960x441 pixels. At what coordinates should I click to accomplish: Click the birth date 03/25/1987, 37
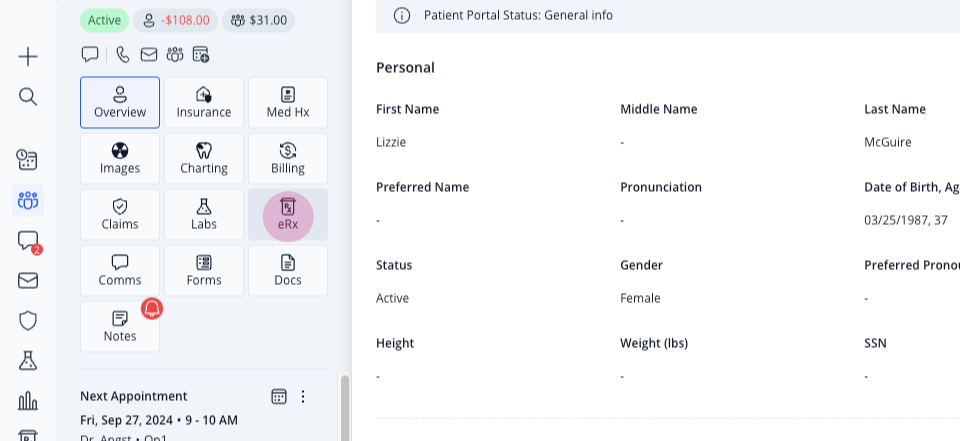[x=906, y=220]
